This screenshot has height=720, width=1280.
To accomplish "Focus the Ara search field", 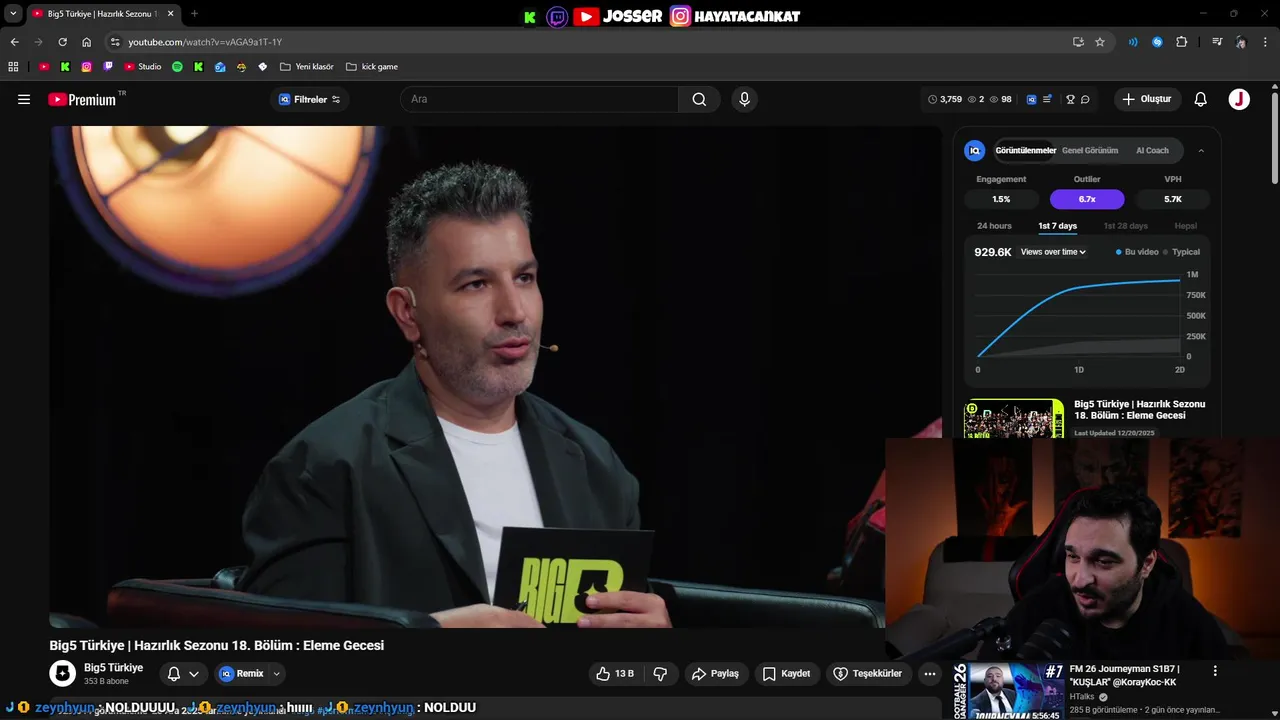I will 540,99.
